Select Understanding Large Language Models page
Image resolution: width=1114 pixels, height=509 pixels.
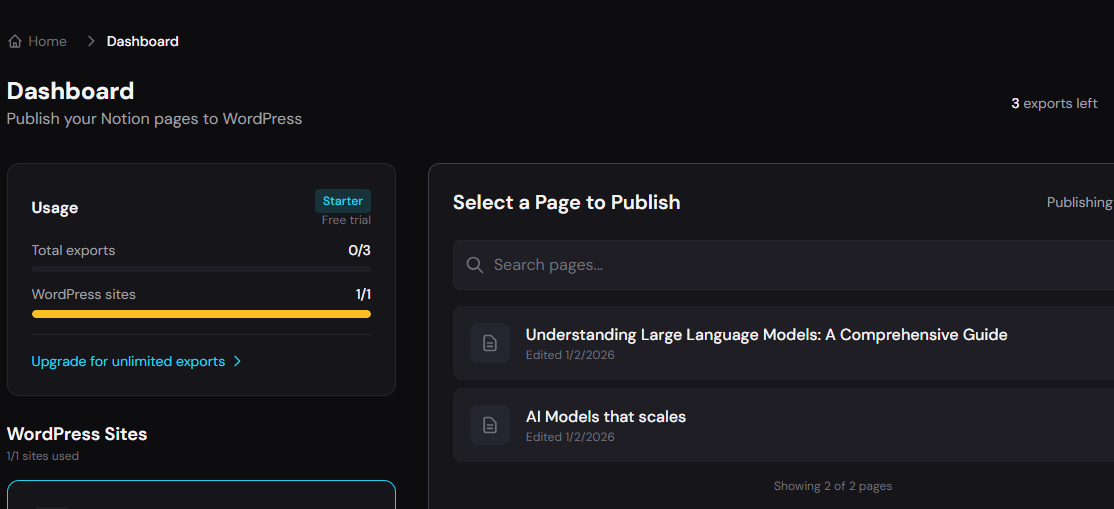click(x=783, y=343)
